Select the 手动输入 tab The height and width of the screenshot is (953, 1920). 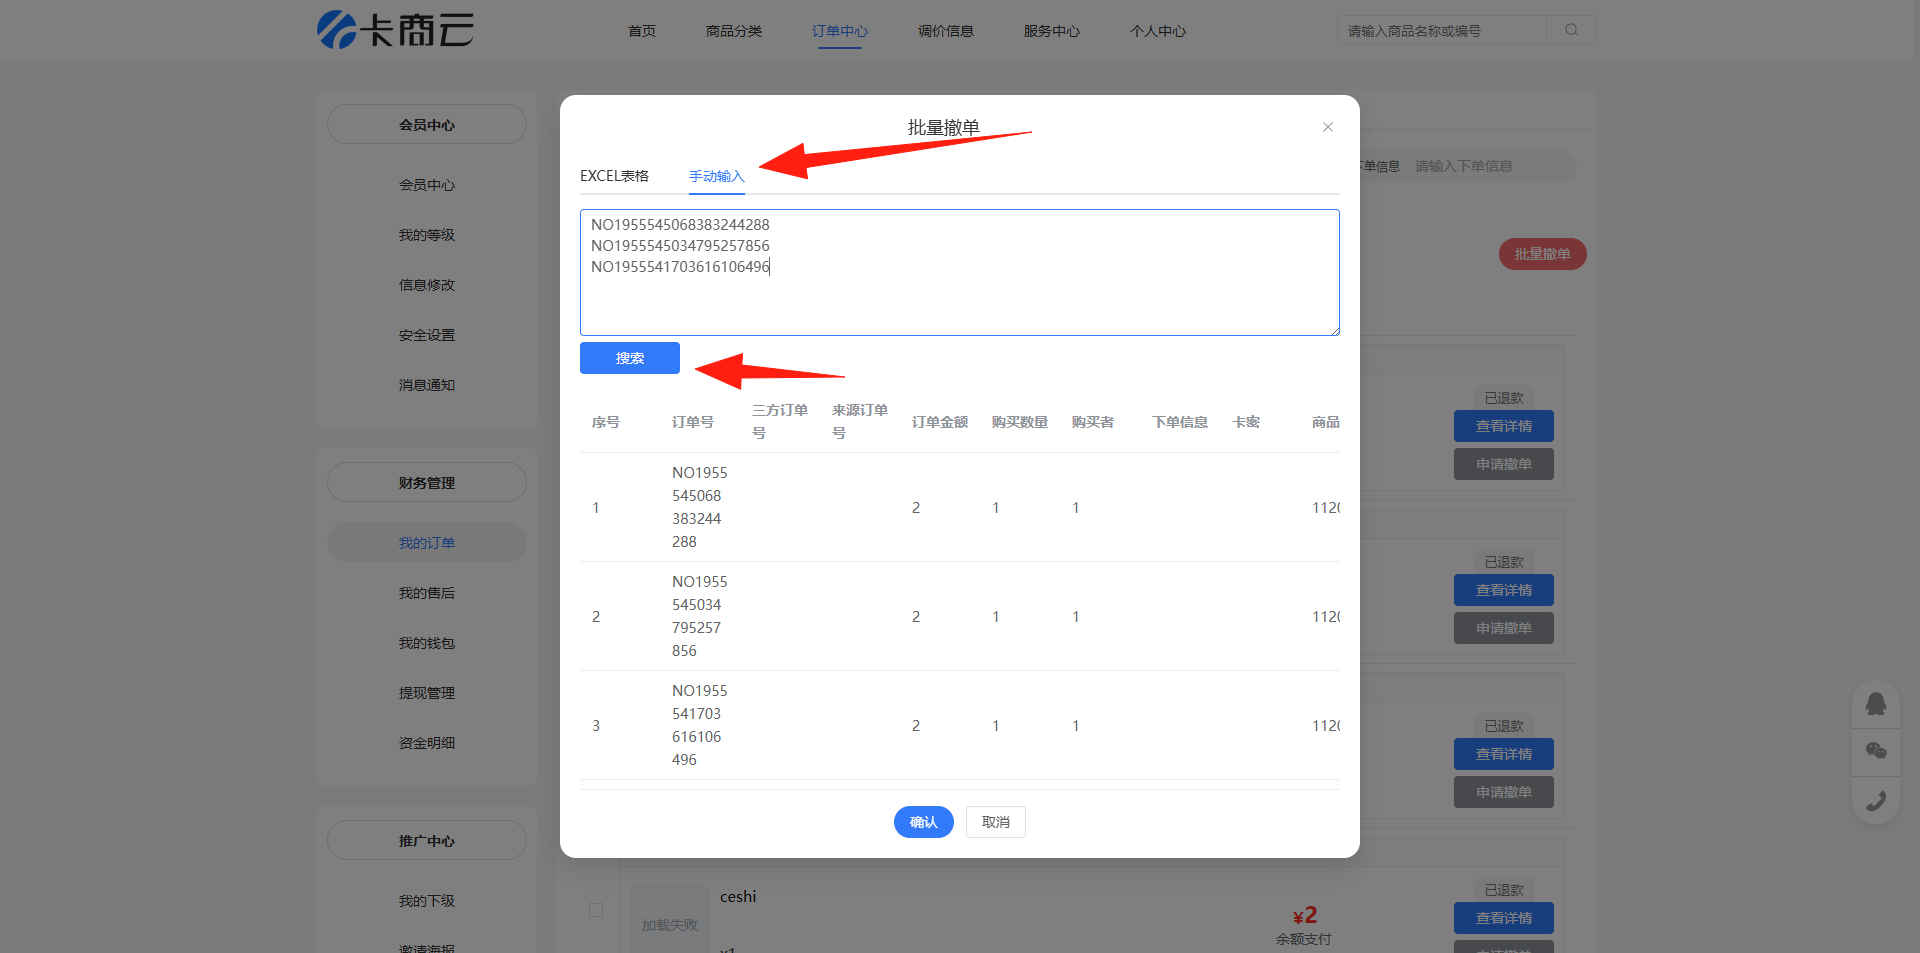716,176
